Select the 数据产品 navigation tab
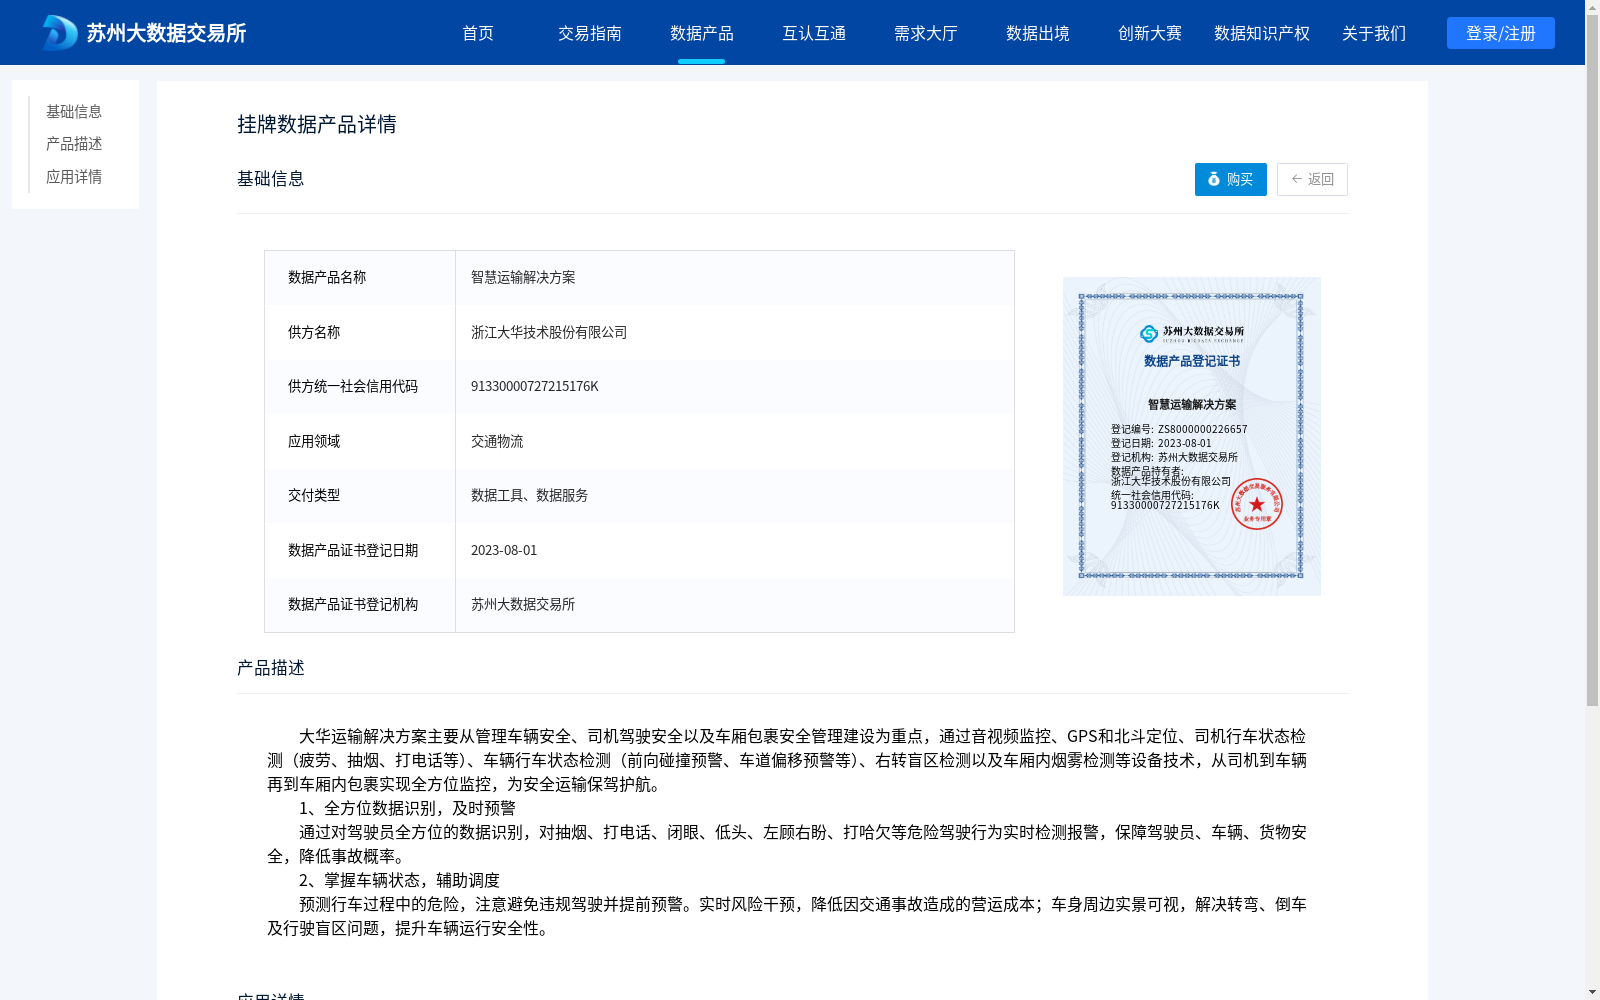This screenshot has width=1600, height=1000. 702,33
